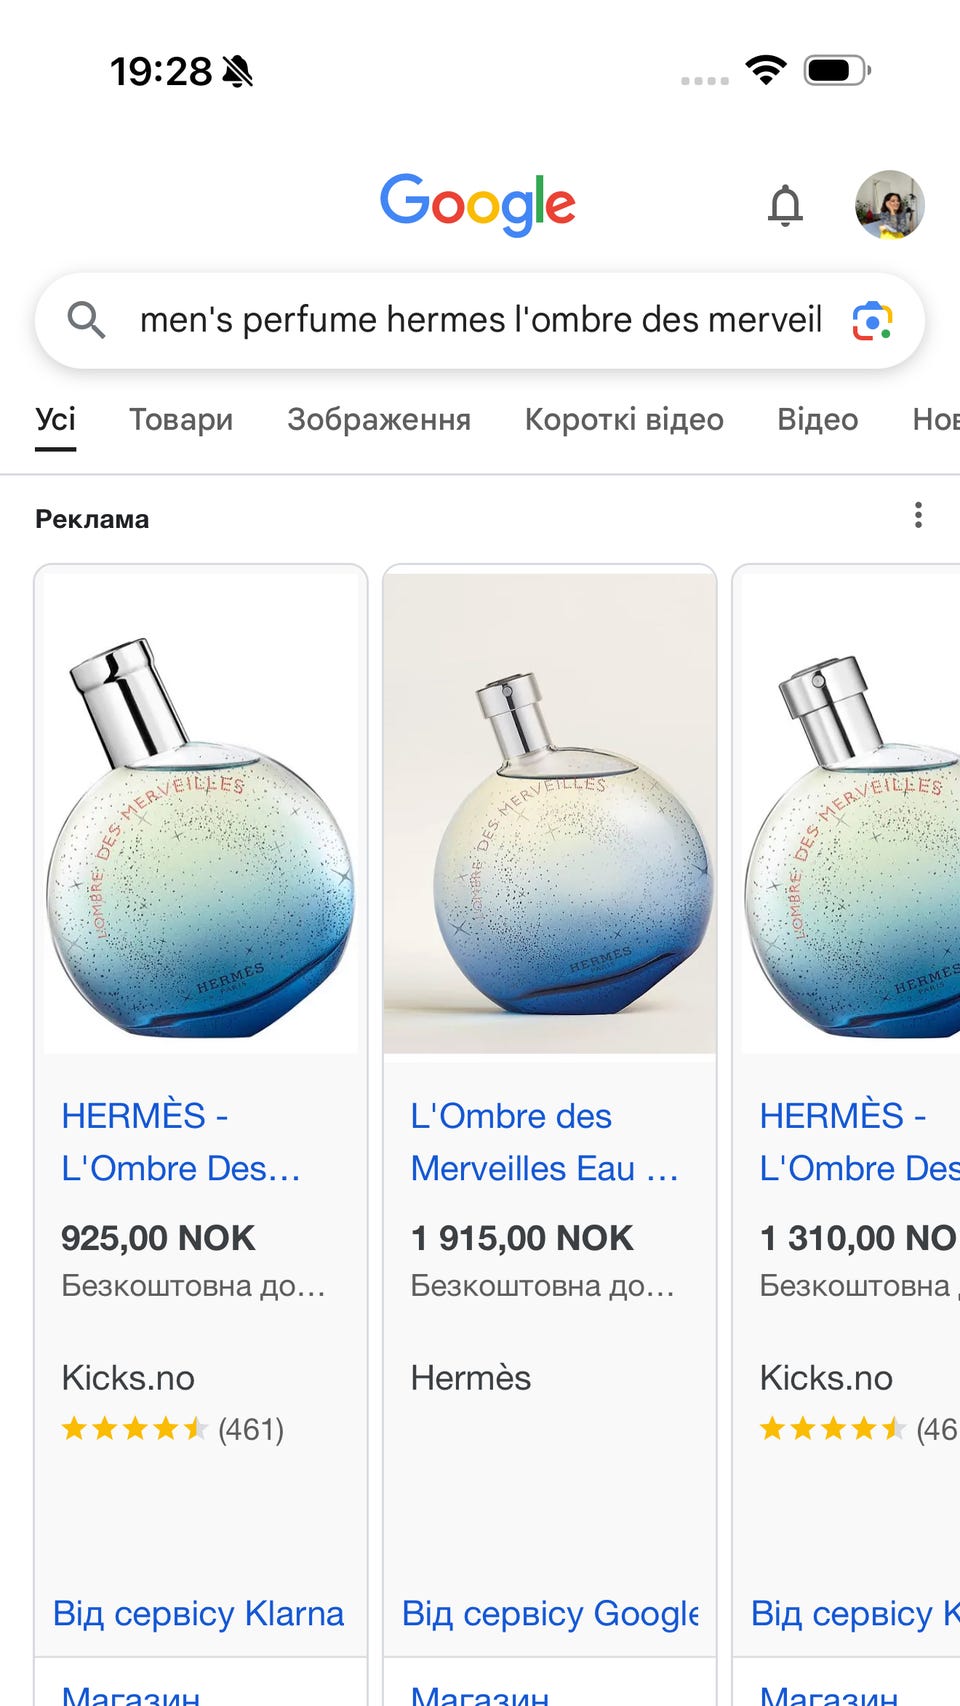This screenshot has width=960, height=1706.
Task: Select the Відео tab
Action: pos(817,419)
